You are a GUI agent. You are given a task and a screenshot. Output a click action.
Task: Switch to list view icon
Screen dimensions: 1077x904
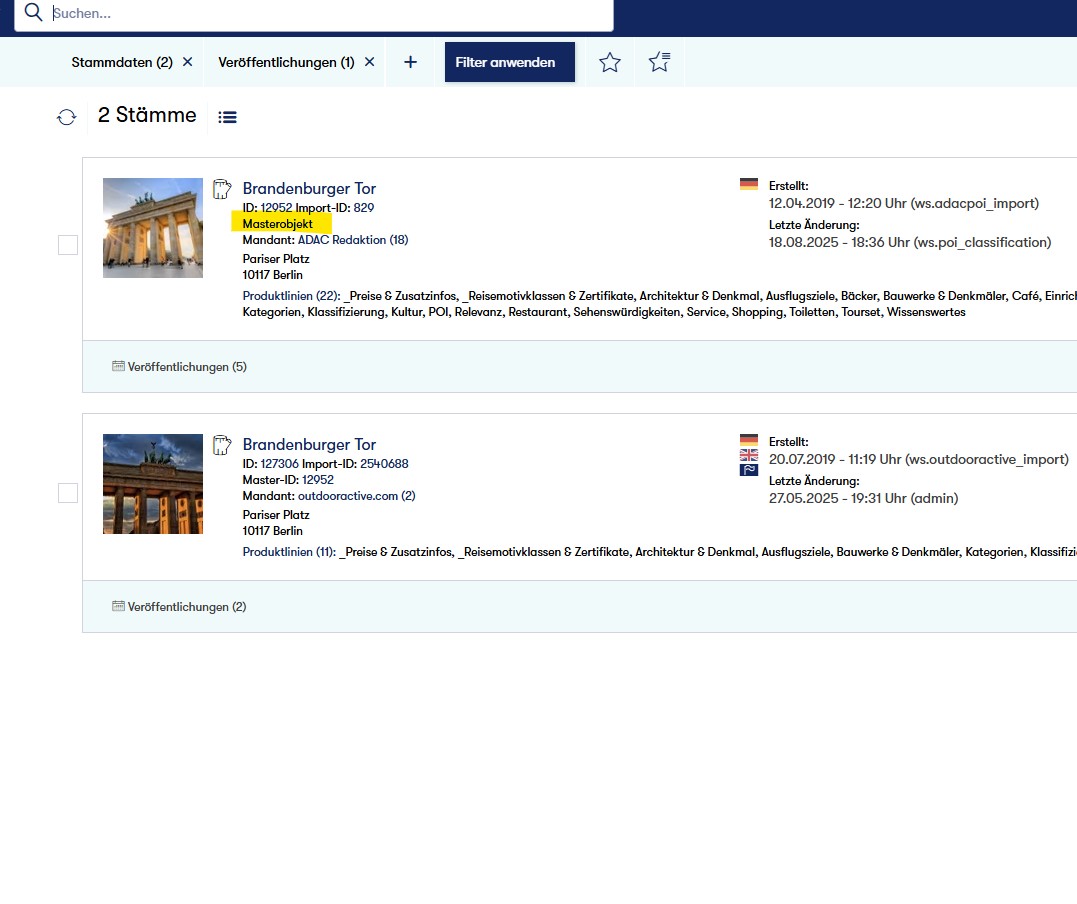pos(227,117)
